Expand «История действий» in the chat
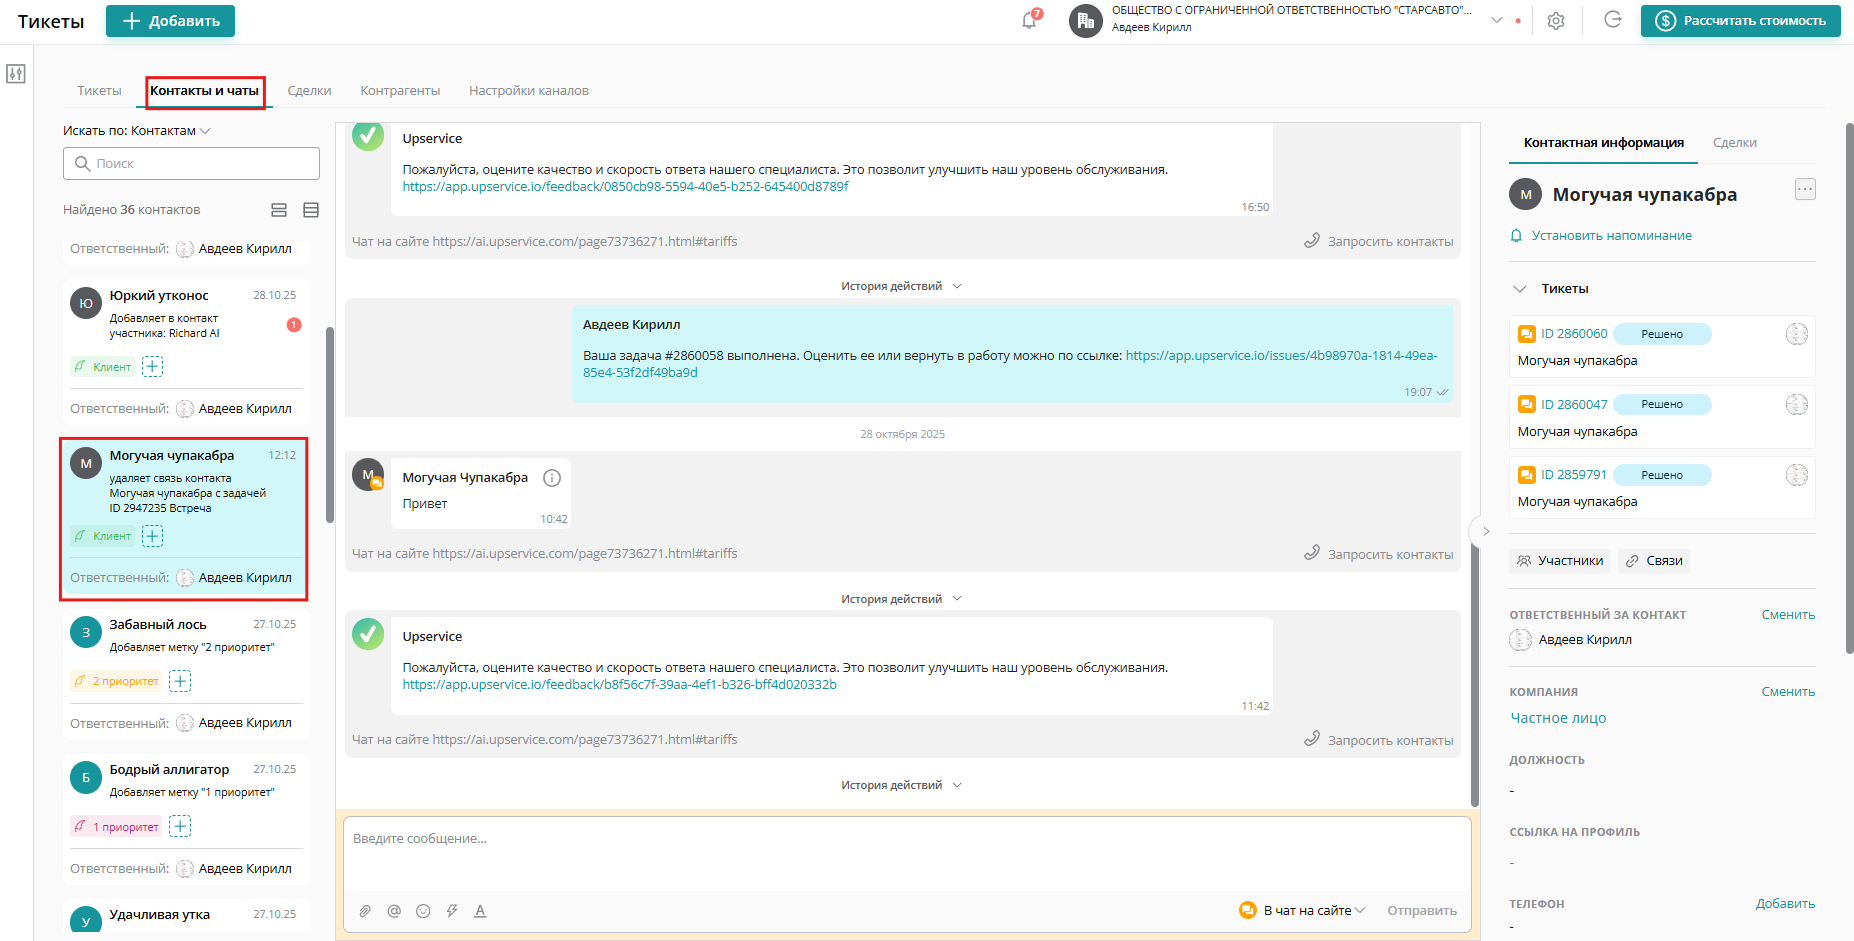Image resolution: width=1854 pixels, height=941 pixels. point(900,285)
